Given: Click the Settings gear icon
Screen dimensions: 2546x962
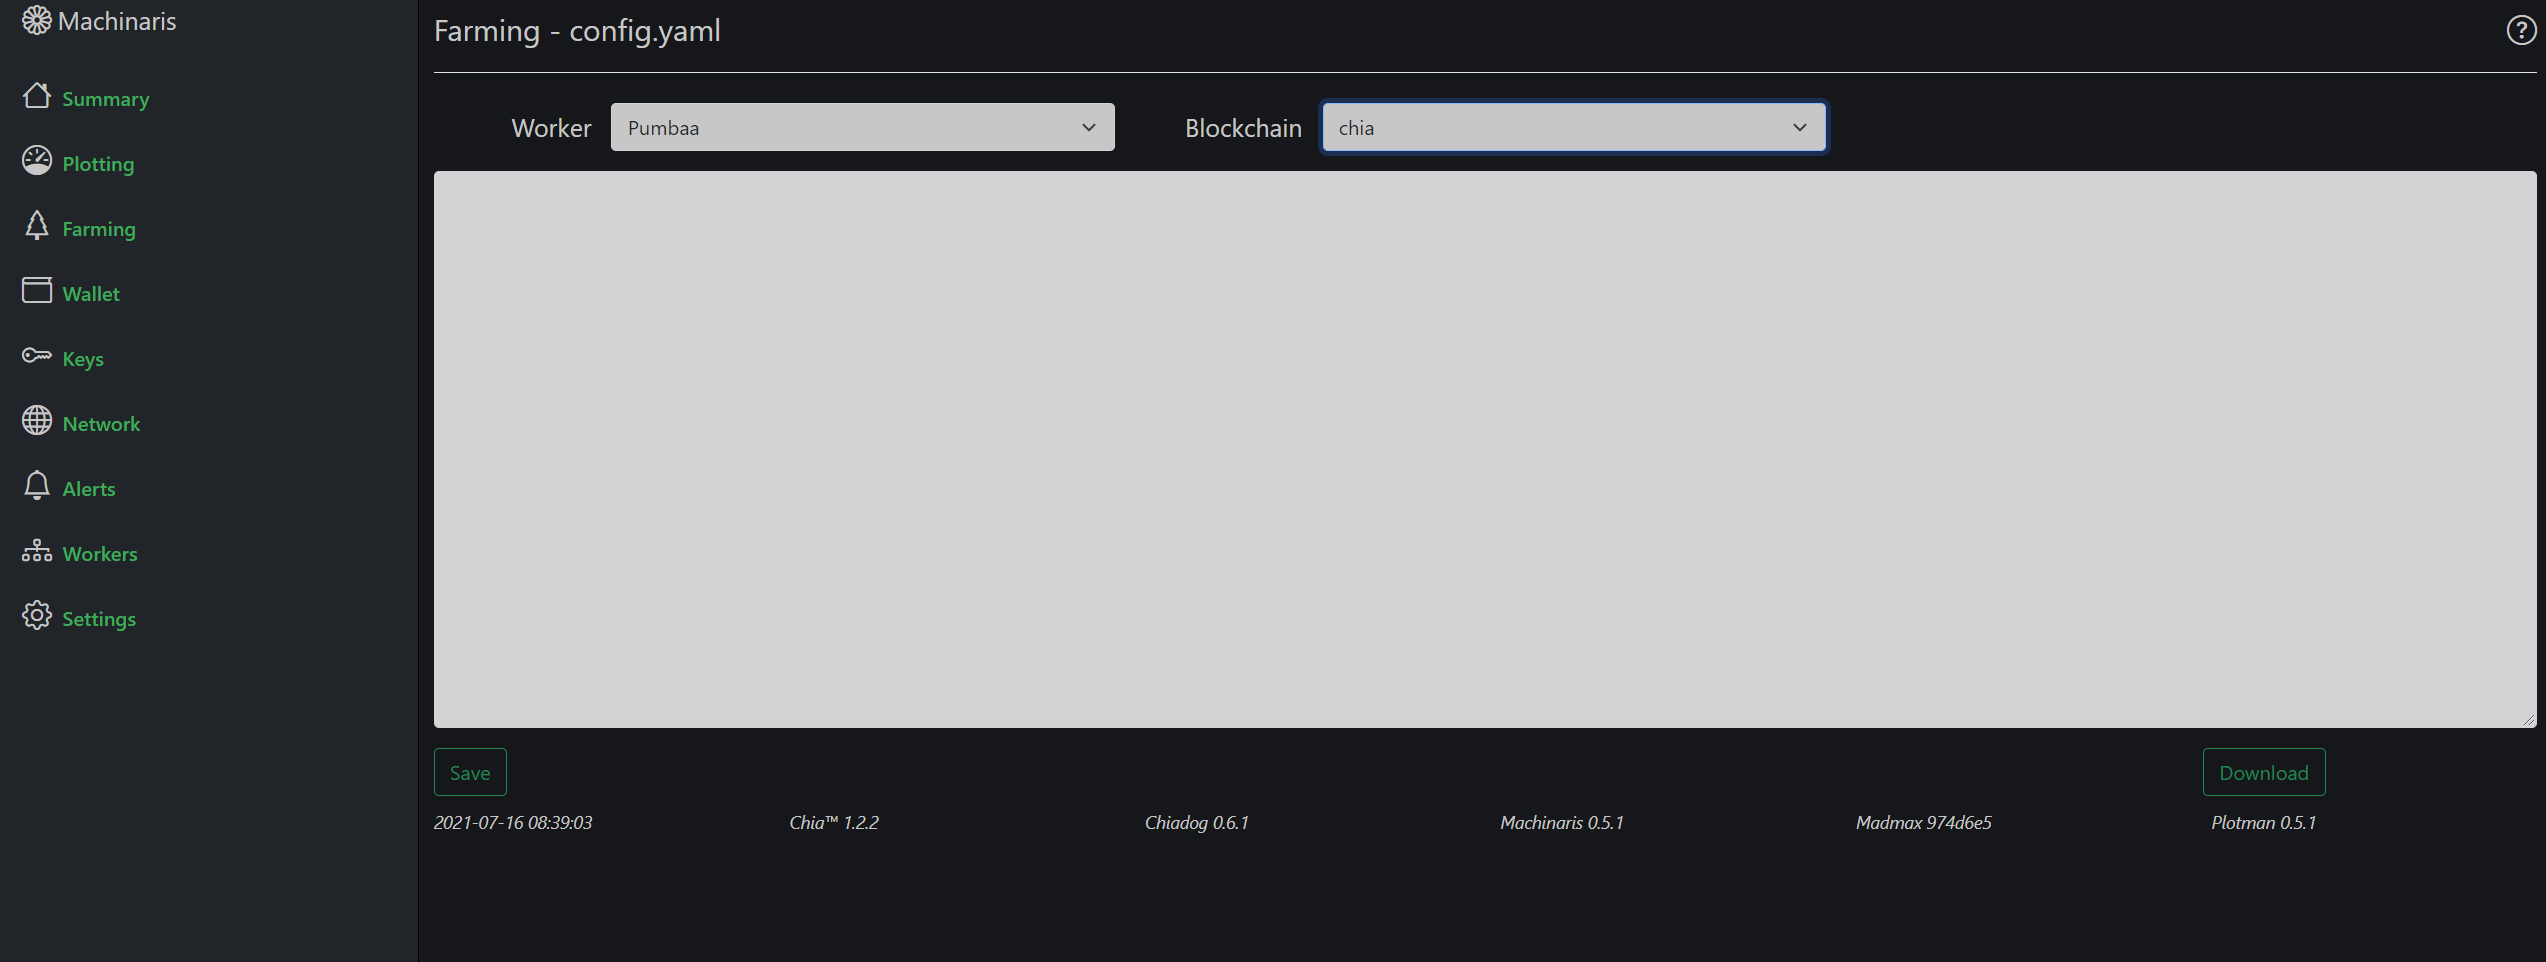Looking at the screenshot, I should click(37, 616).
